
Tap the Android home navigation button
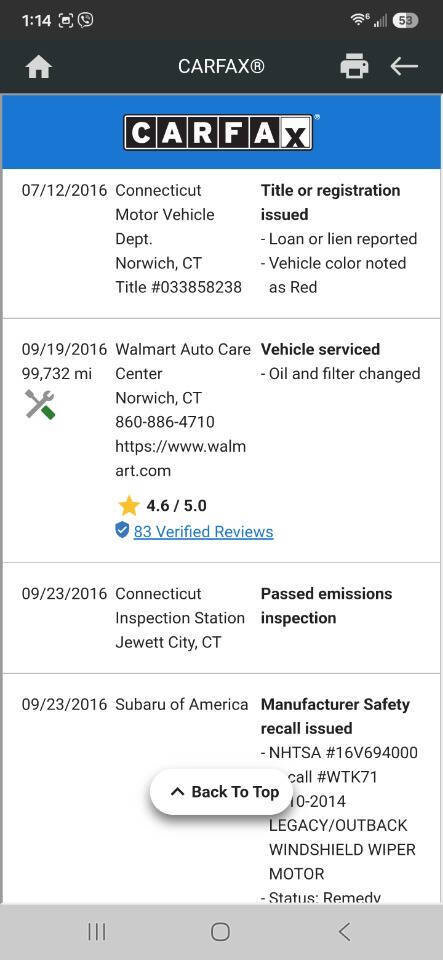[x=220, y=932]
